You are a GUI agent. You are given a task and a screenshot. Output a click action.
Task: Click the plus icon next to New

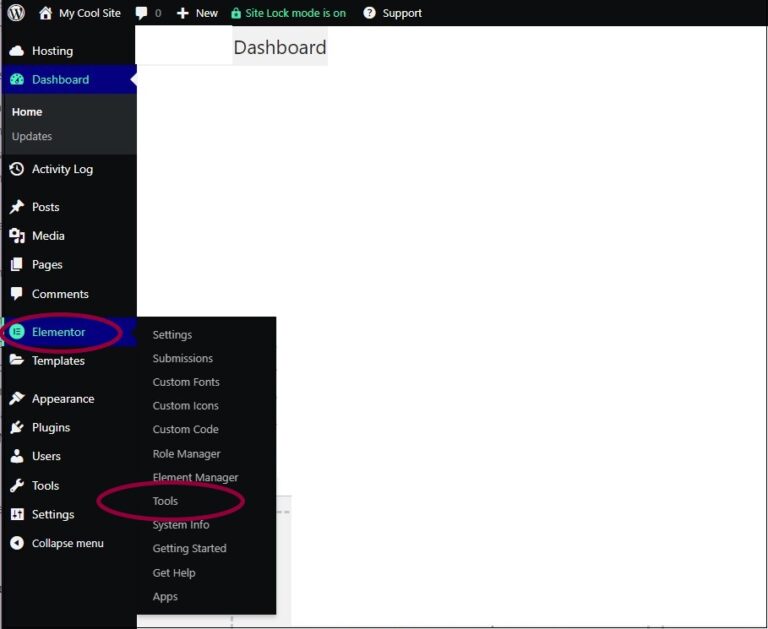point(183,13)
